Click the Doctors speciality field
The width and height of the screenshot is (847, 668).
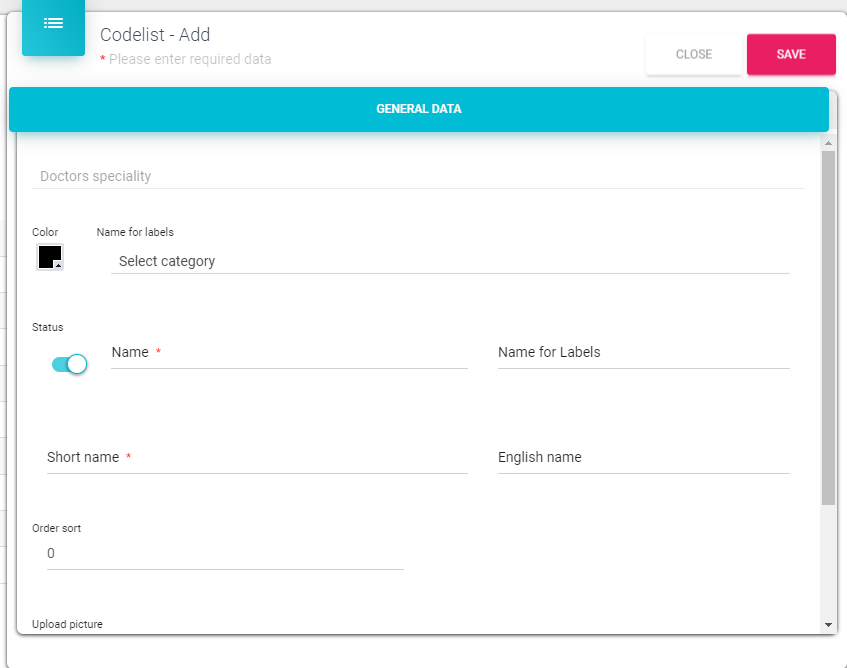pyautogui.click(x=418, y=176)
